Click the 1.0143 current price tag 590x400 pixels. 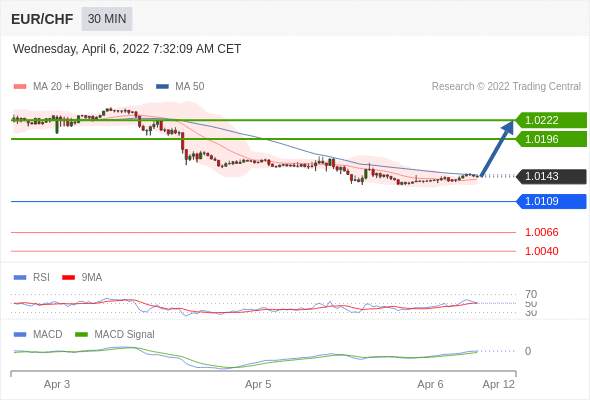click(x=552, y=176)
